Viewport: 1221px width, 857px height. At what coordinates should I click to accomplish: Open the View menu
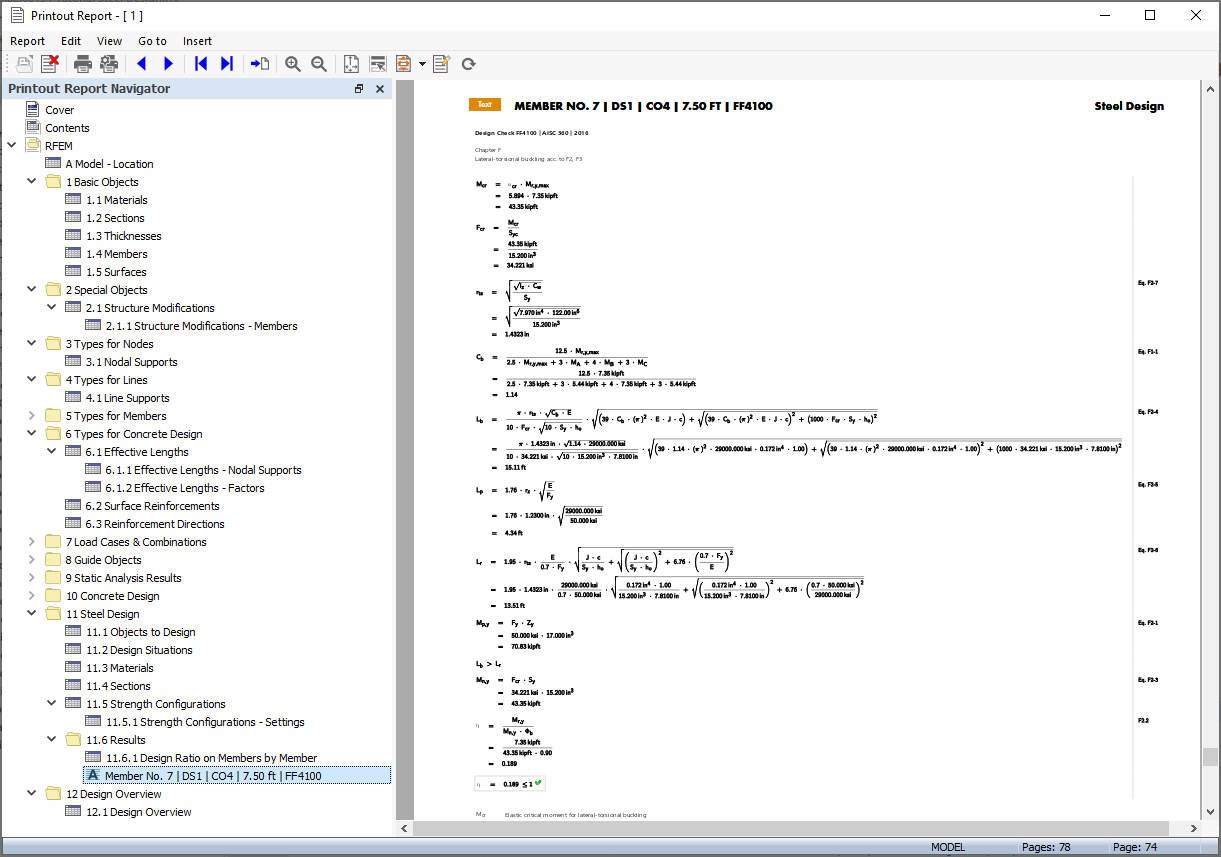tap(109, 41)
